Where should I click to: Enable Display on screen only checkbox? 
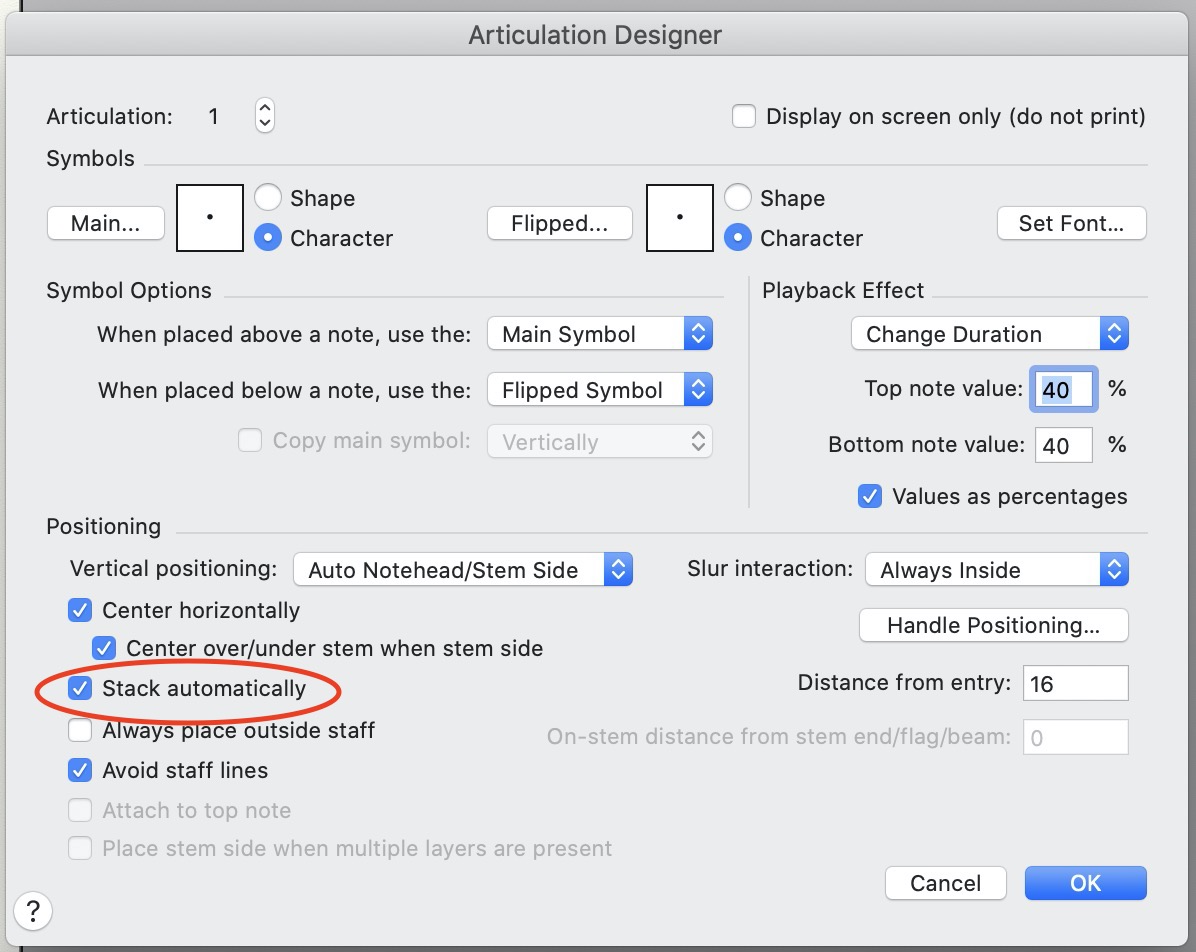[744, 116]
